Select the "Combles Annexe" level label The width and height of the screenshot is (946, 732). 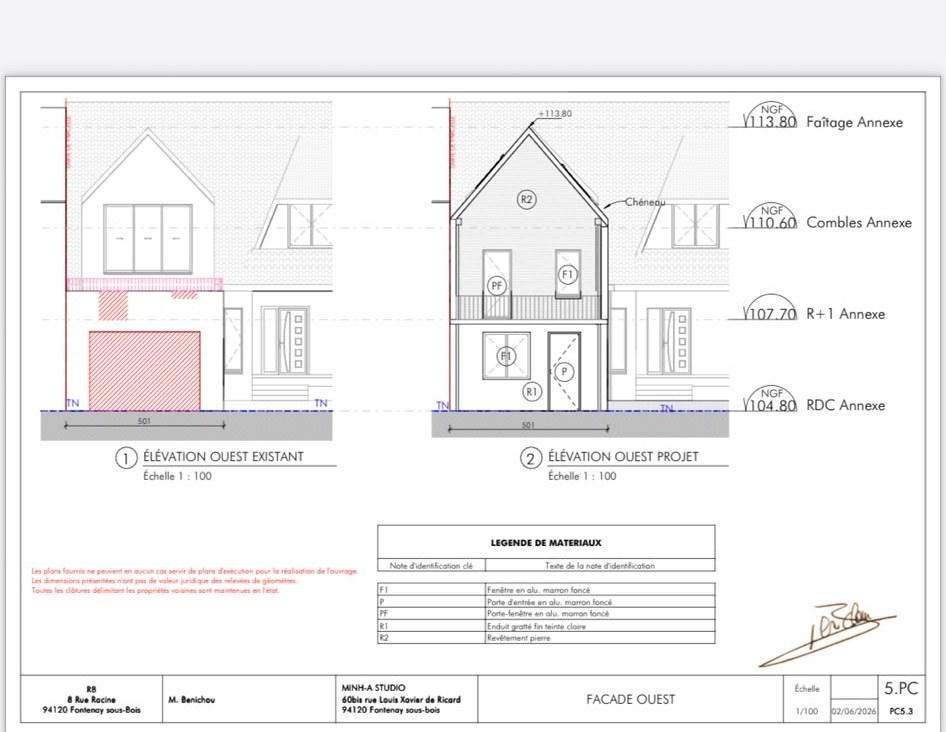(x=859, y=223)
